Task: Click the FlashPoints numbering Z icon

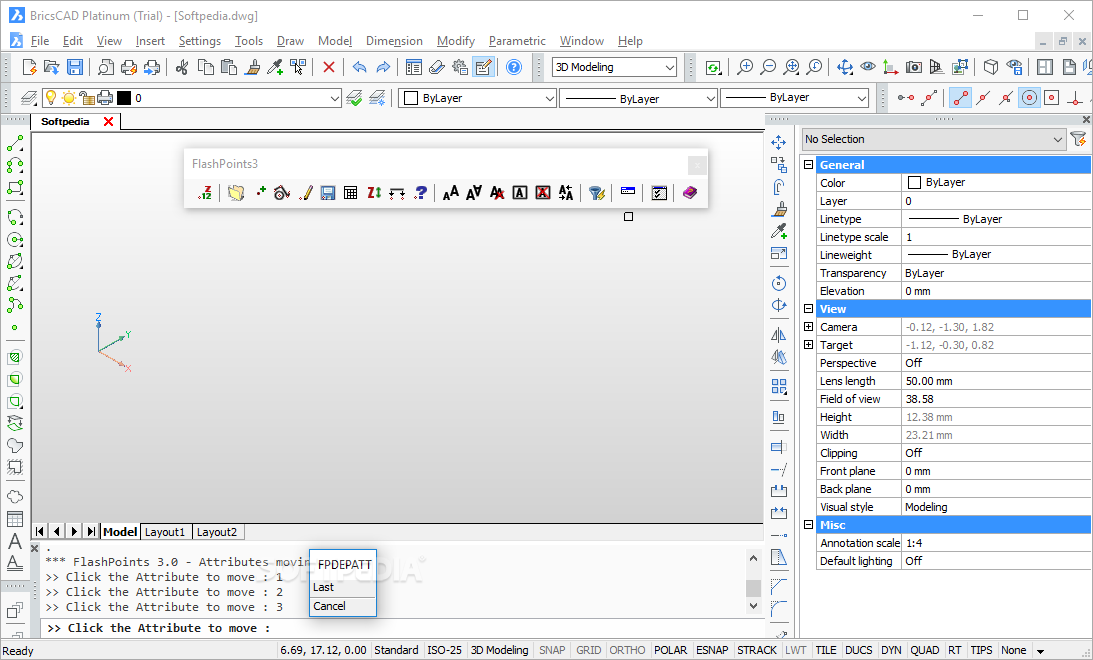Action: (x=204, y=193)
